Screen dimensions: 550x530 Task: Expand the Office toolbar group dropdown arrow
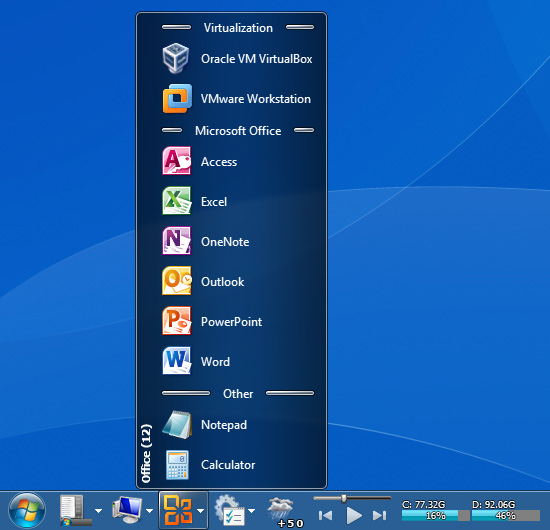coord(201,511)
